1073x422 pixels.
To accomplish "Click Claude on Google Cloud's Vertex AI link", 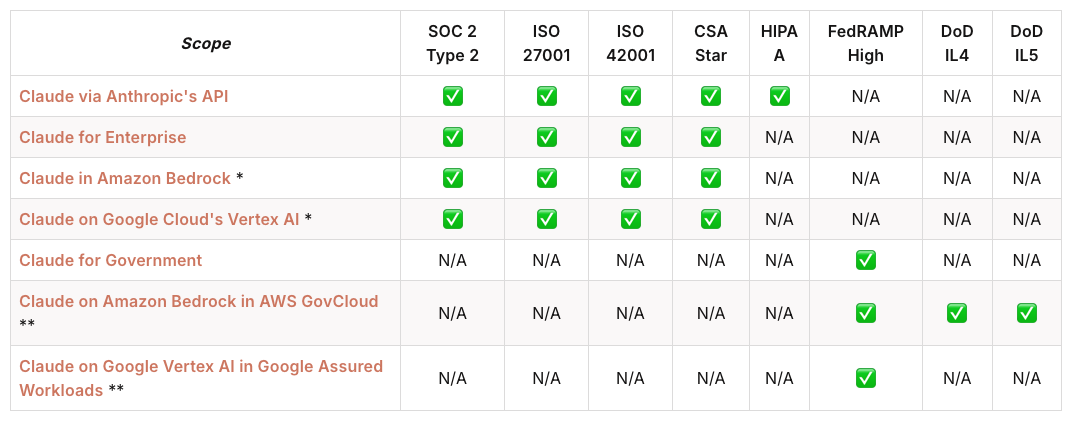I will point(159,219).
